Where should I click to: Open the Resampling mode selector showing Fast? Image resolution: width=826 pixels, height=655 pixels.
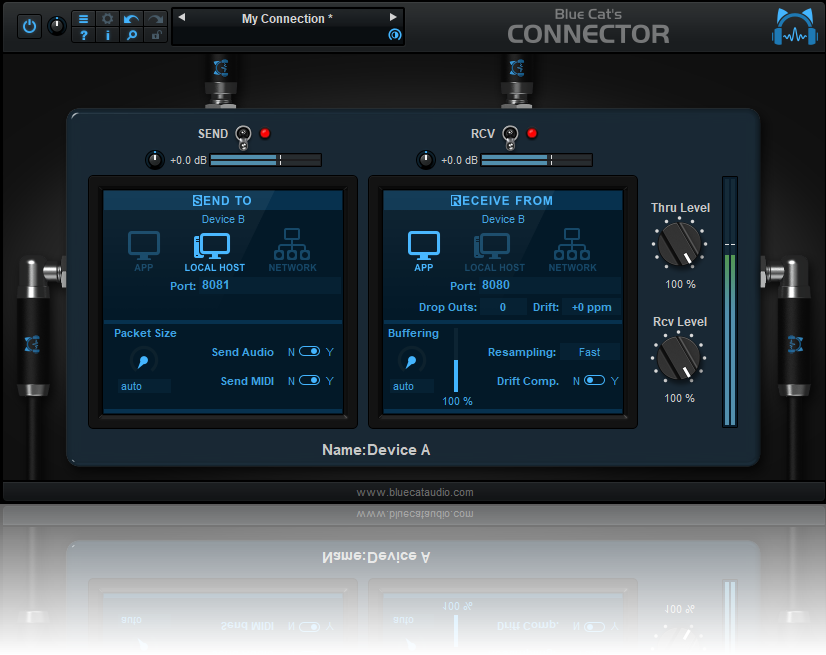589,352
